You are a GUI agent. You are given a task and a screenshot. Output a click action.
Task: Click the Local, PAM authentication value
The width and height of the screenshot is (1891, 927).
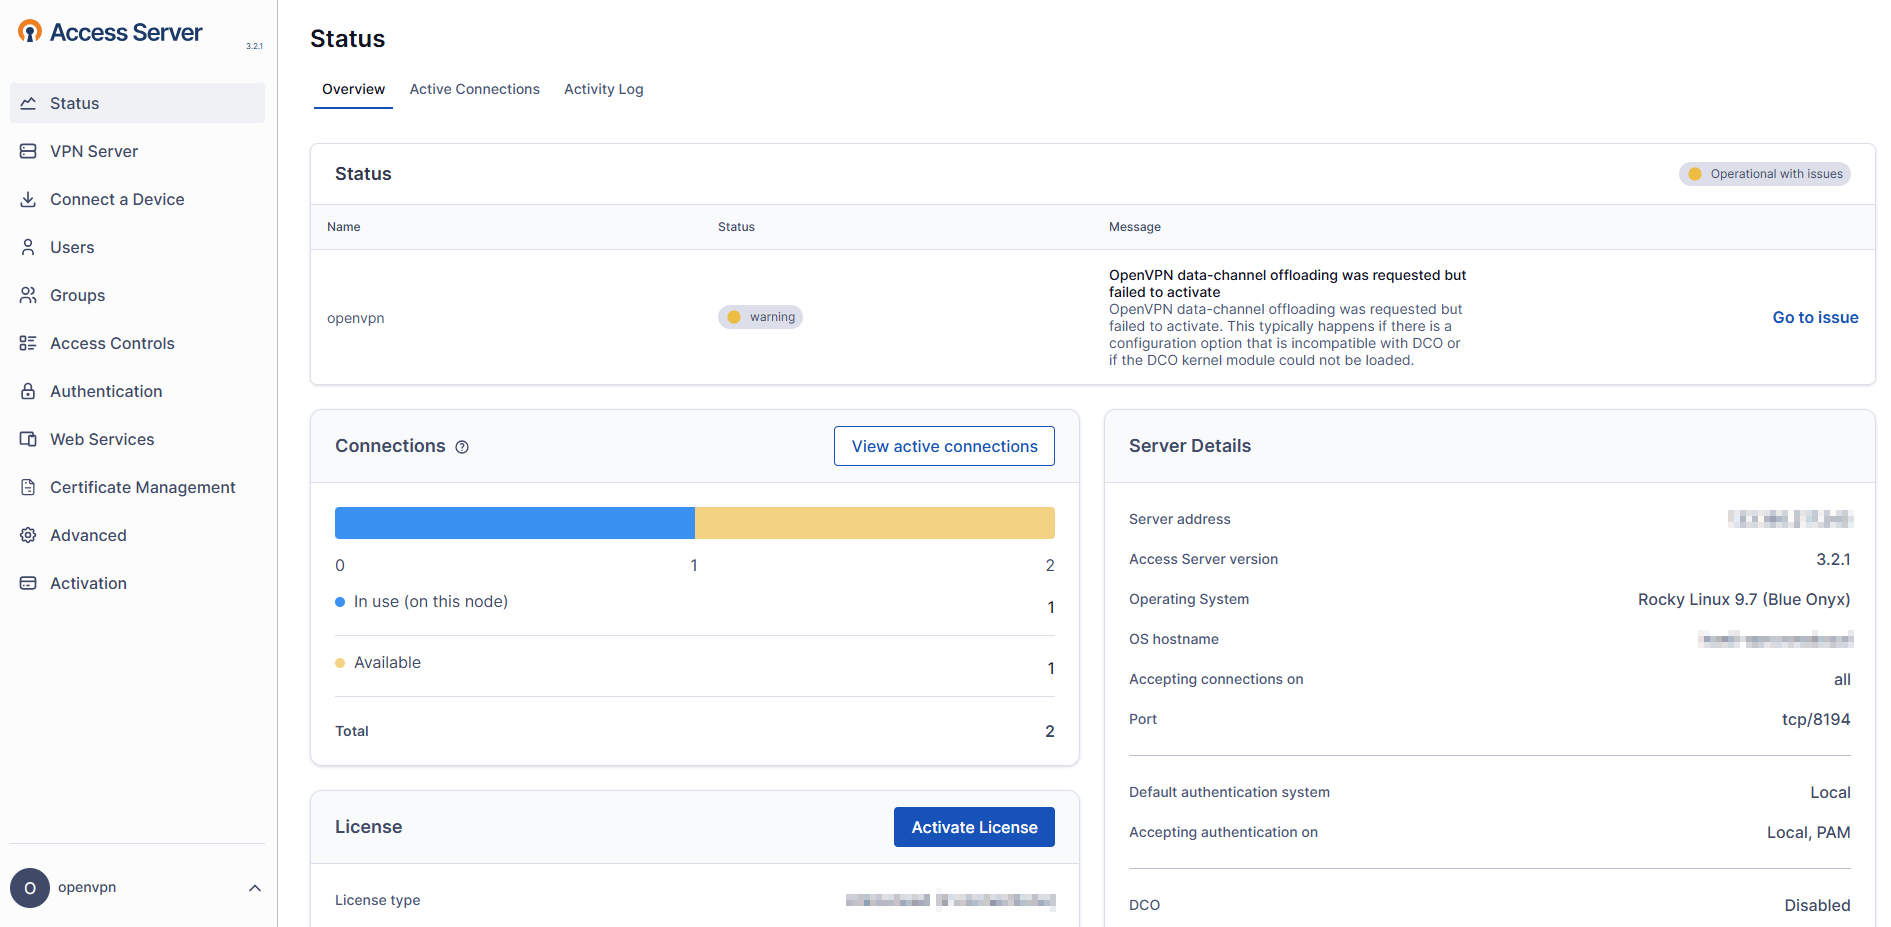(1808, 832)
